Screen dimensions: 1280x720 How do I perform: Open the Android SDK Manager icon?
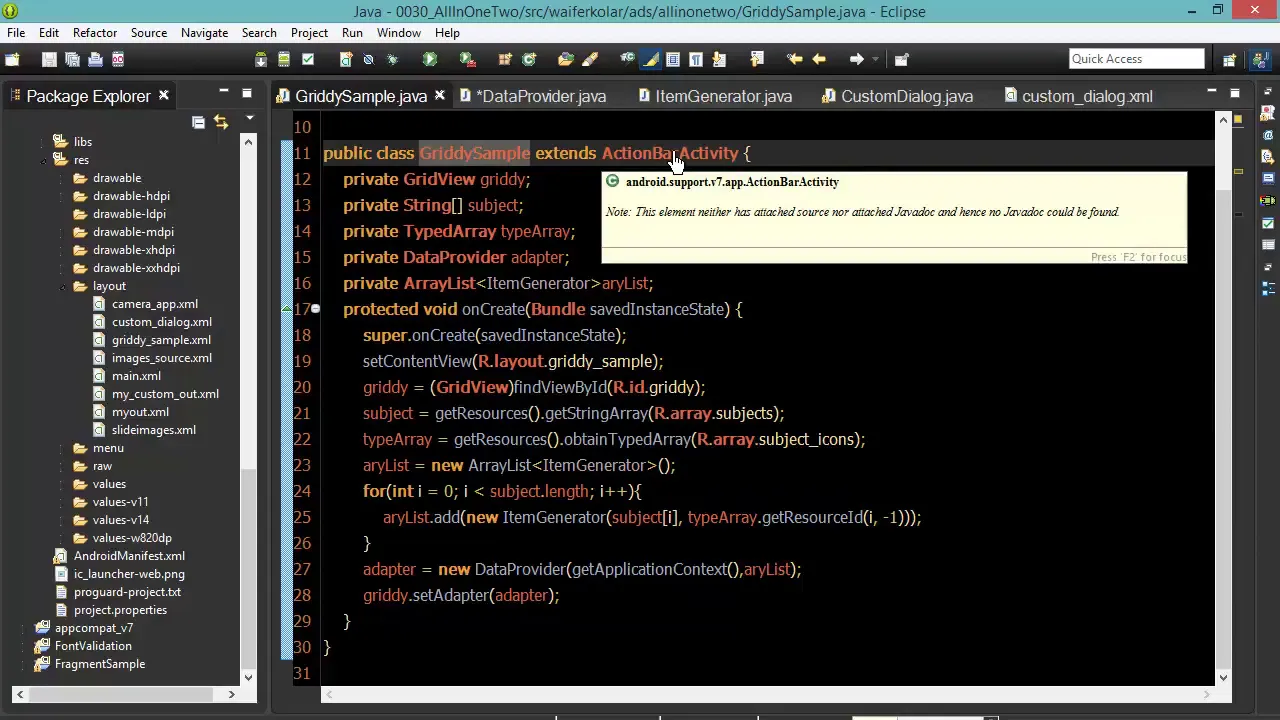point(261,59)
